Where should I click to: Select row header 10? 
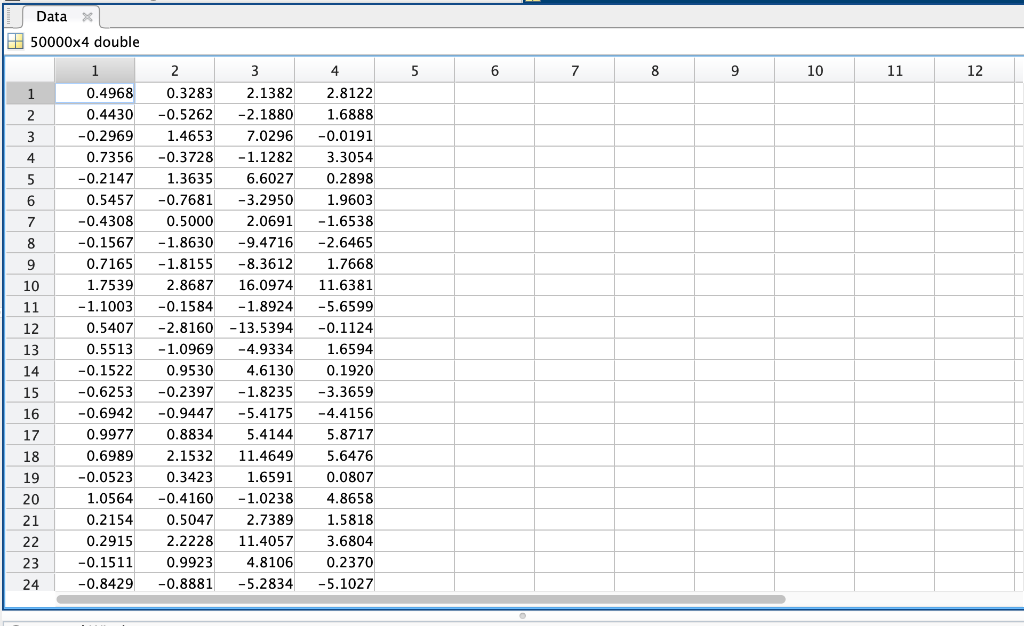coord(31,285)
